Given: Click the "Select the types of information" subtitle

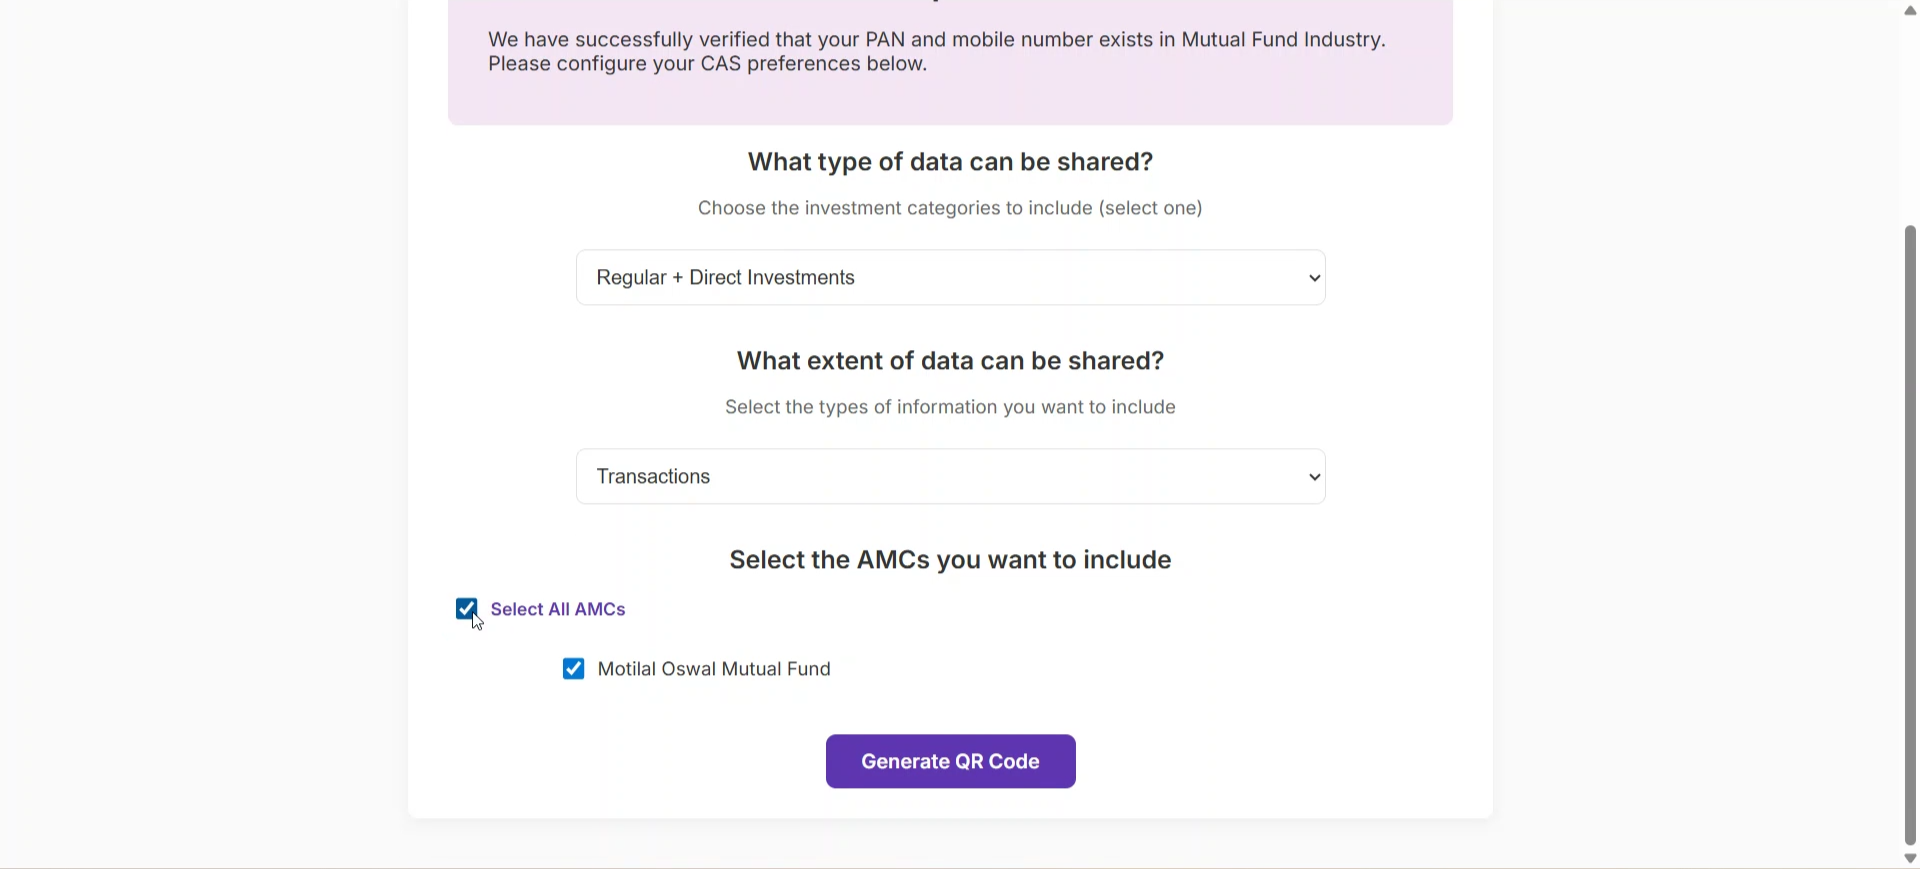Looking at the screenshot, I should [x=950, y=407].
